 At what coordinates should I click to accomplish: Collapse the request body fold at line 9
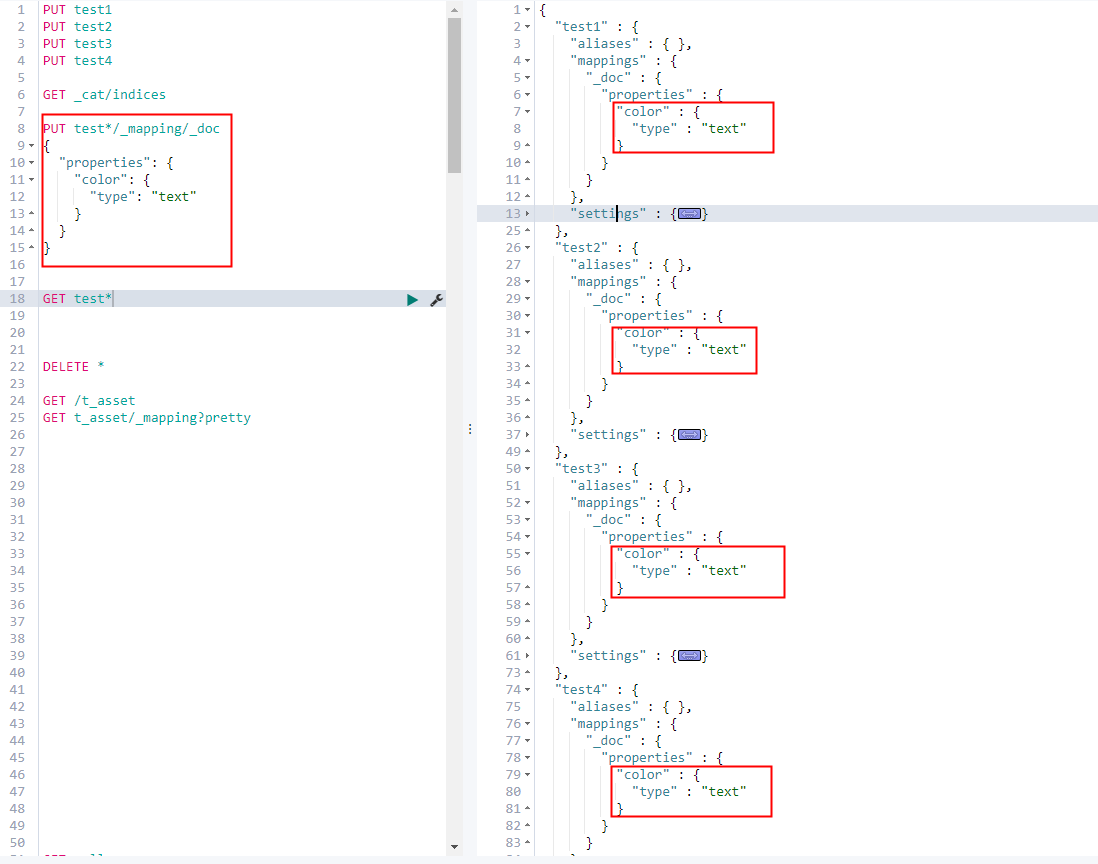(32, 146)
